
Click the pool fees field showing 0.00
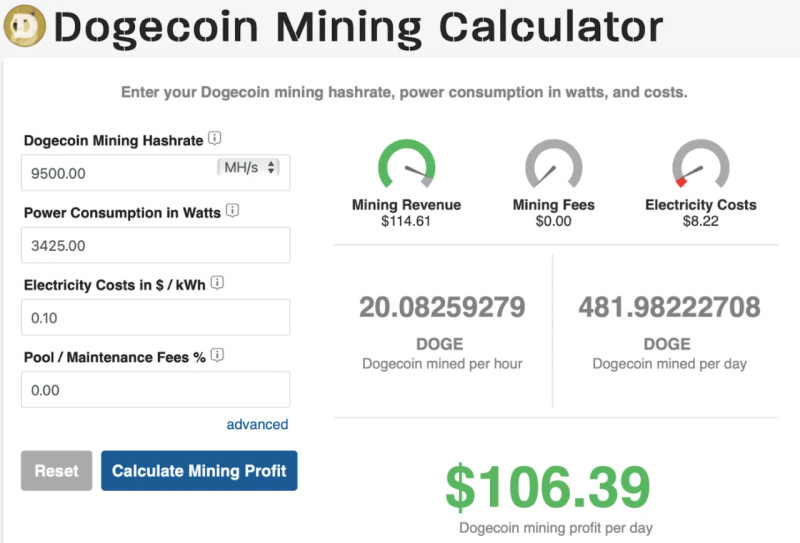coord(155,389)
